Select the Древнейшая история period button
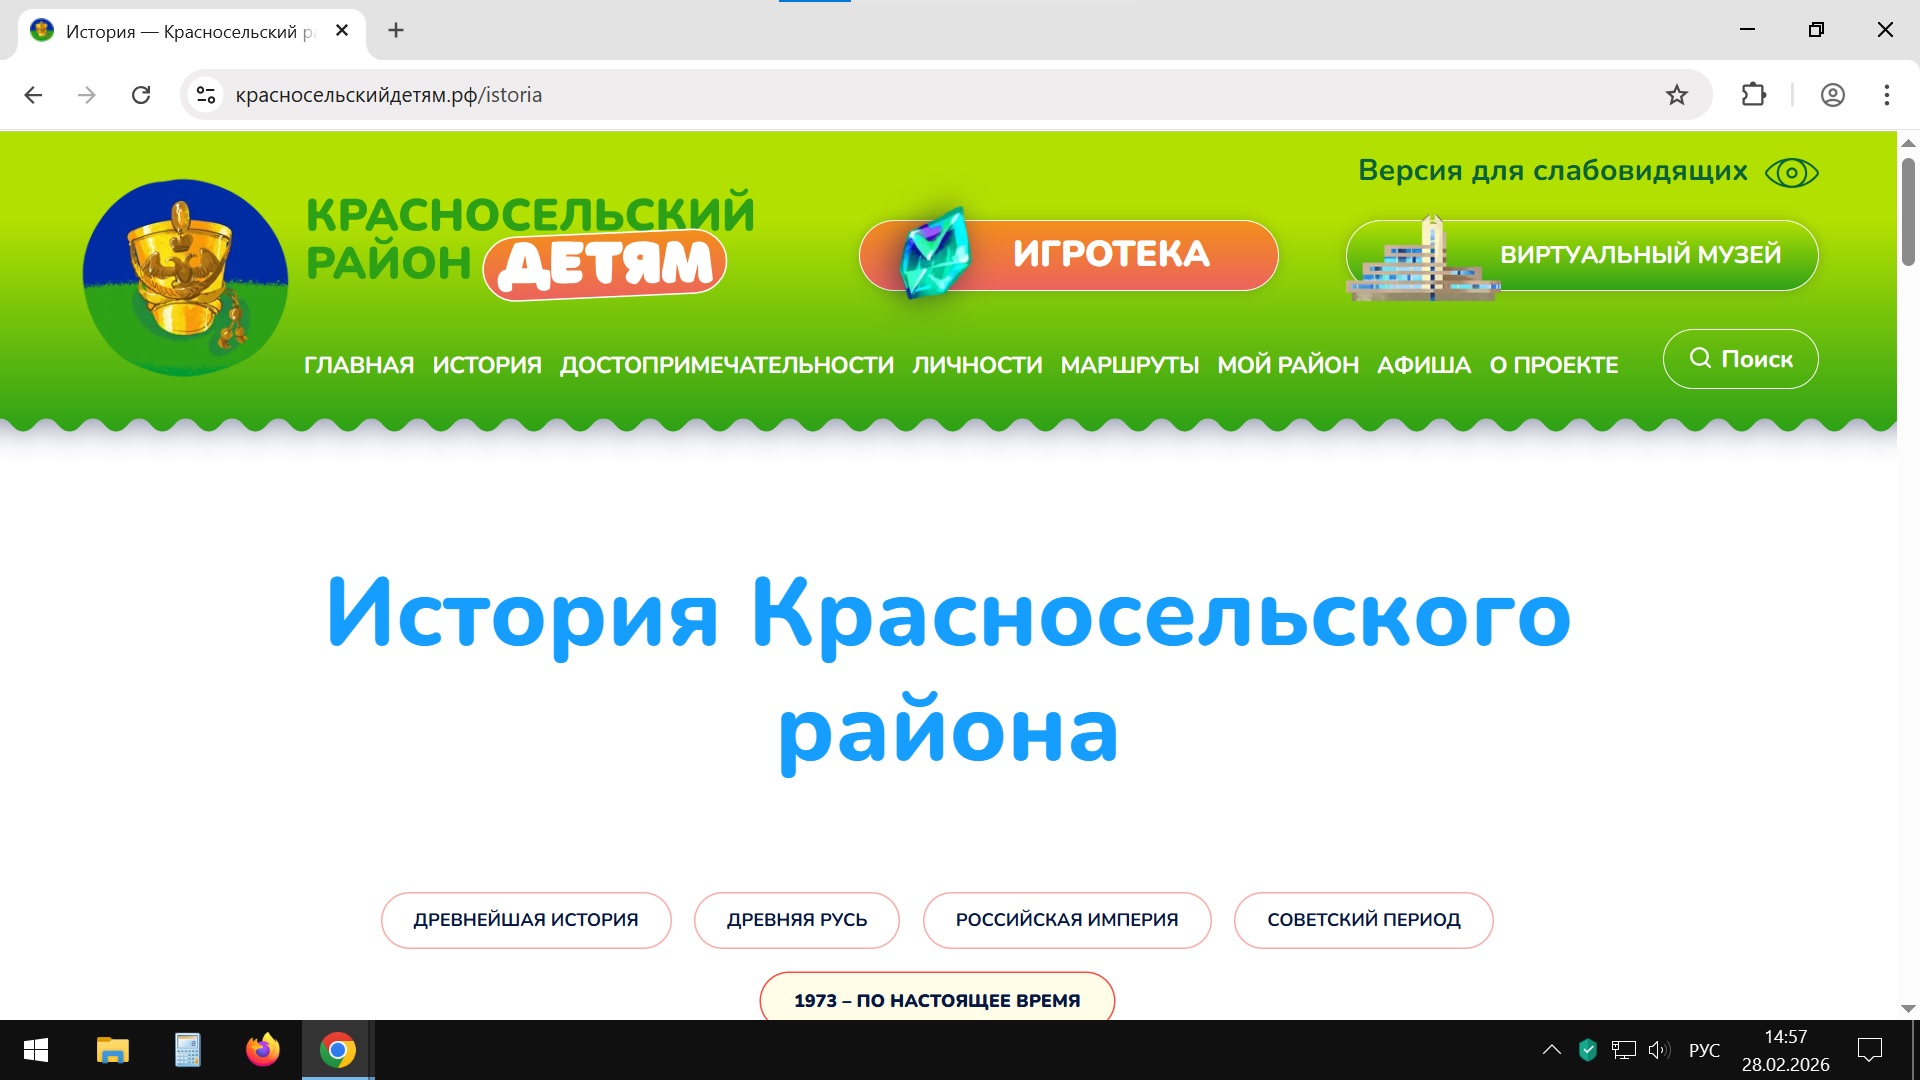The image size is (1920, 1080). tap(525, 920)
